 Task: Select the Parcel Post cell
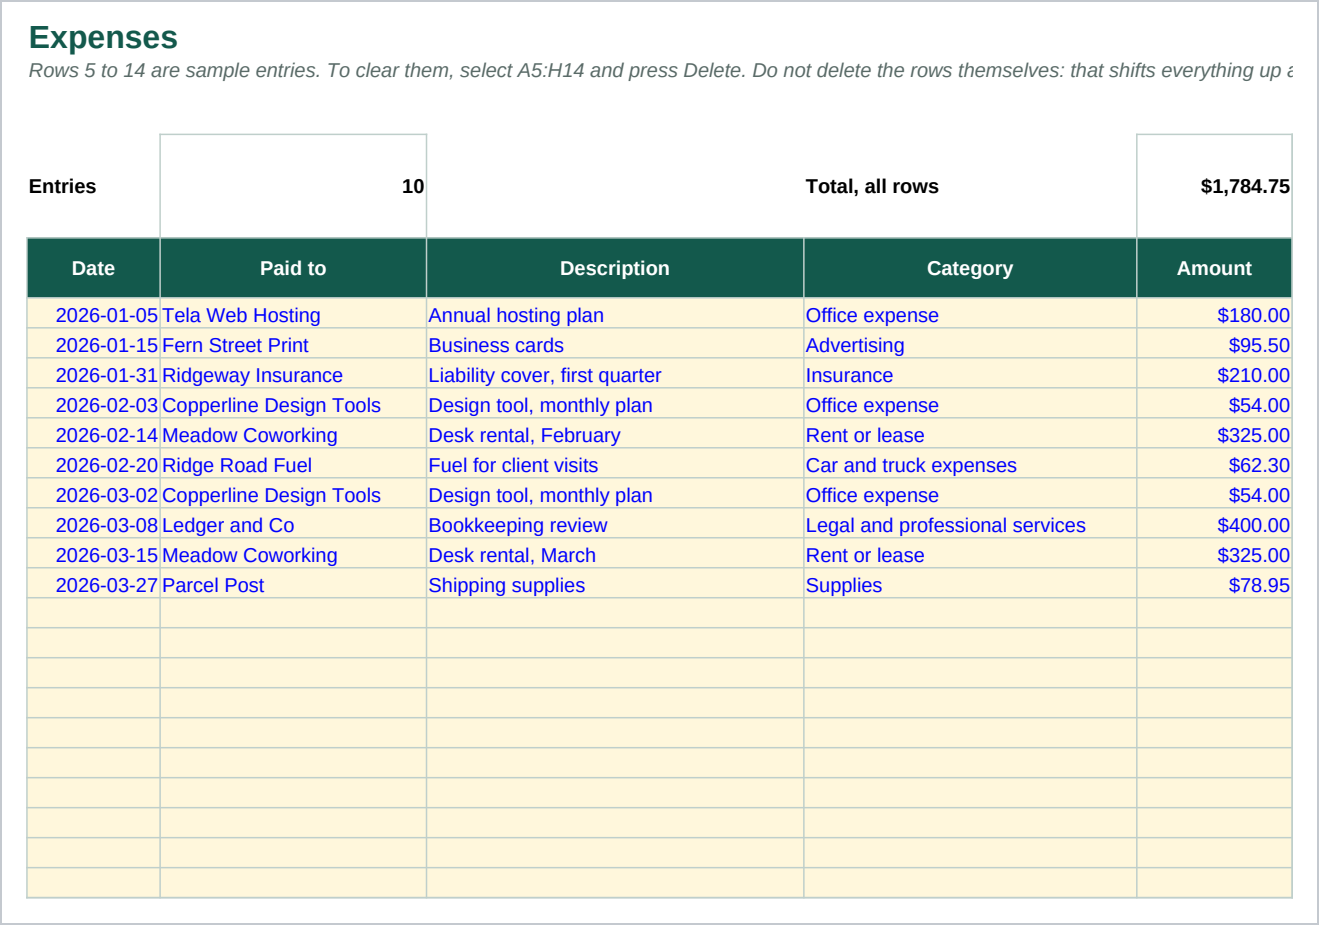[x=293, y=585]
